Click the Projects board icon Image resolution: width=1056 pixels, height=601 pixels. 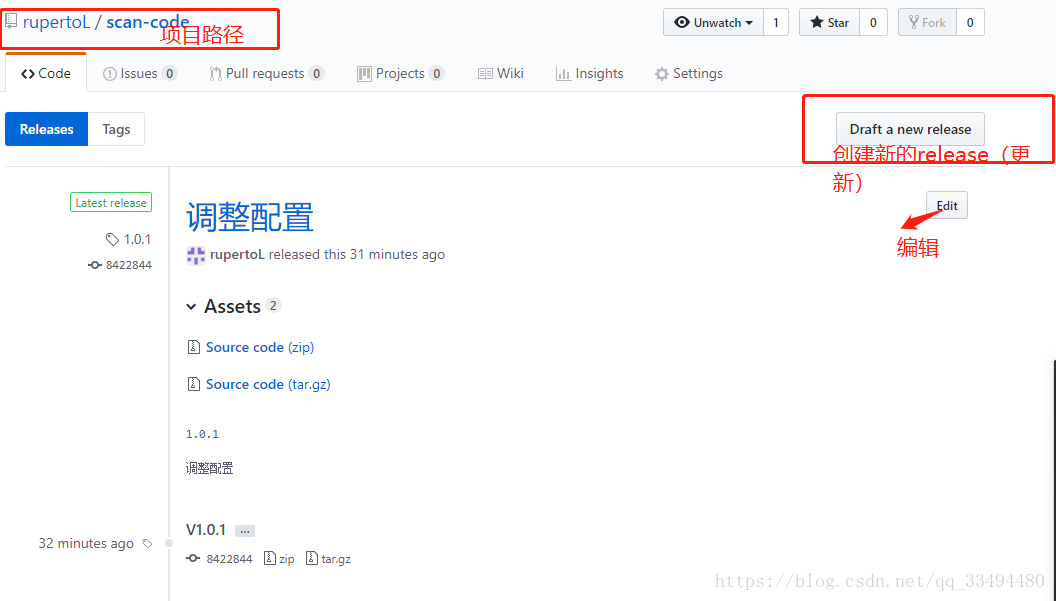pyautogui.click(x=364, y=74)
